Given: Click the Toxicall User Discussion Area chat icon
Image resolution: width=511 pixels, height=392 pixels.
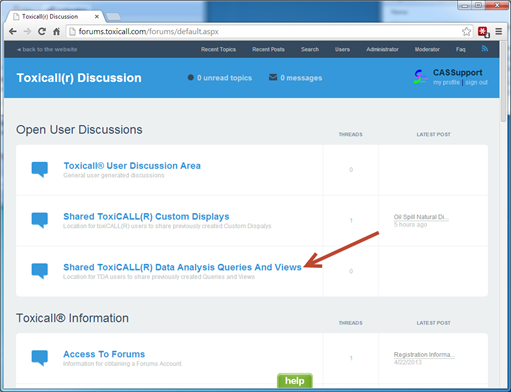Looking at the screenshot, I should point(40,170).
